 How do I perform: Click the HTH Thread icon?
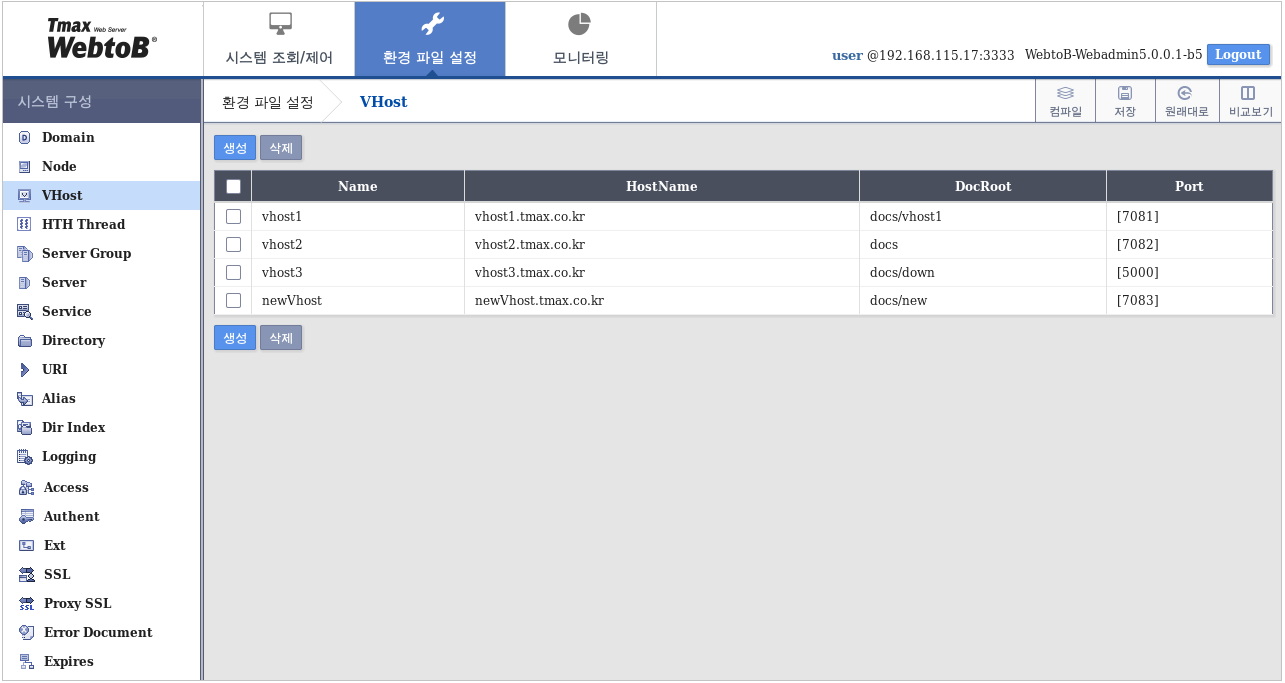tap(25, 225)
